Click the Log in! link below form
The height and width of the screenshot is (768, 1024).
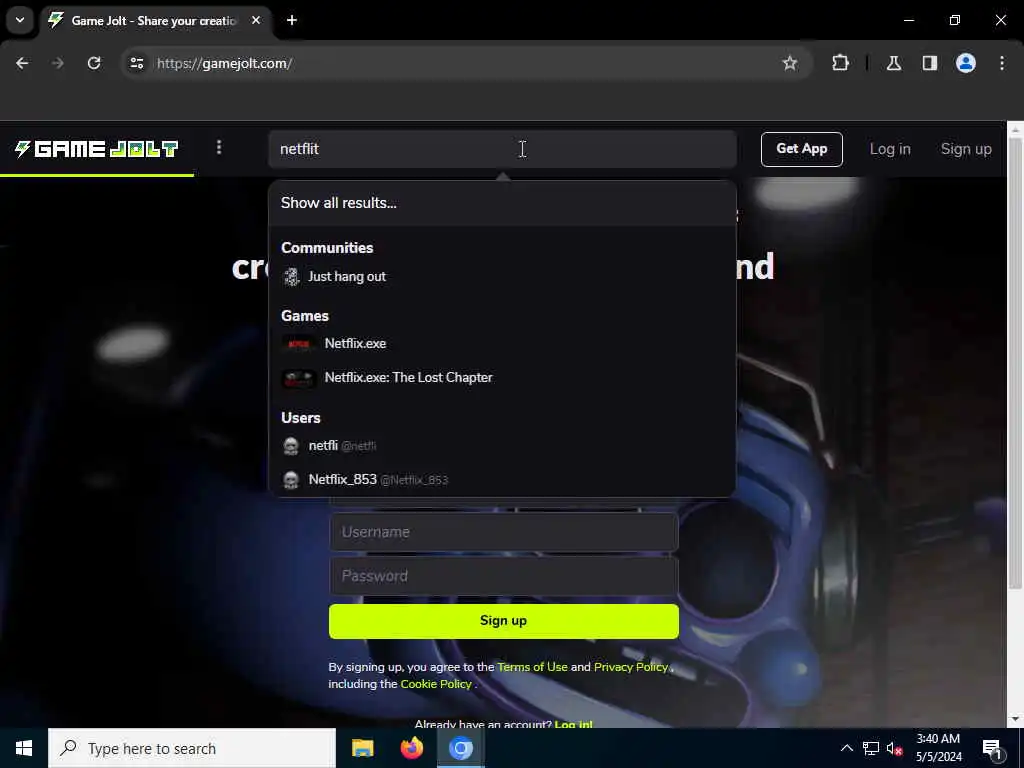[573, 724]
